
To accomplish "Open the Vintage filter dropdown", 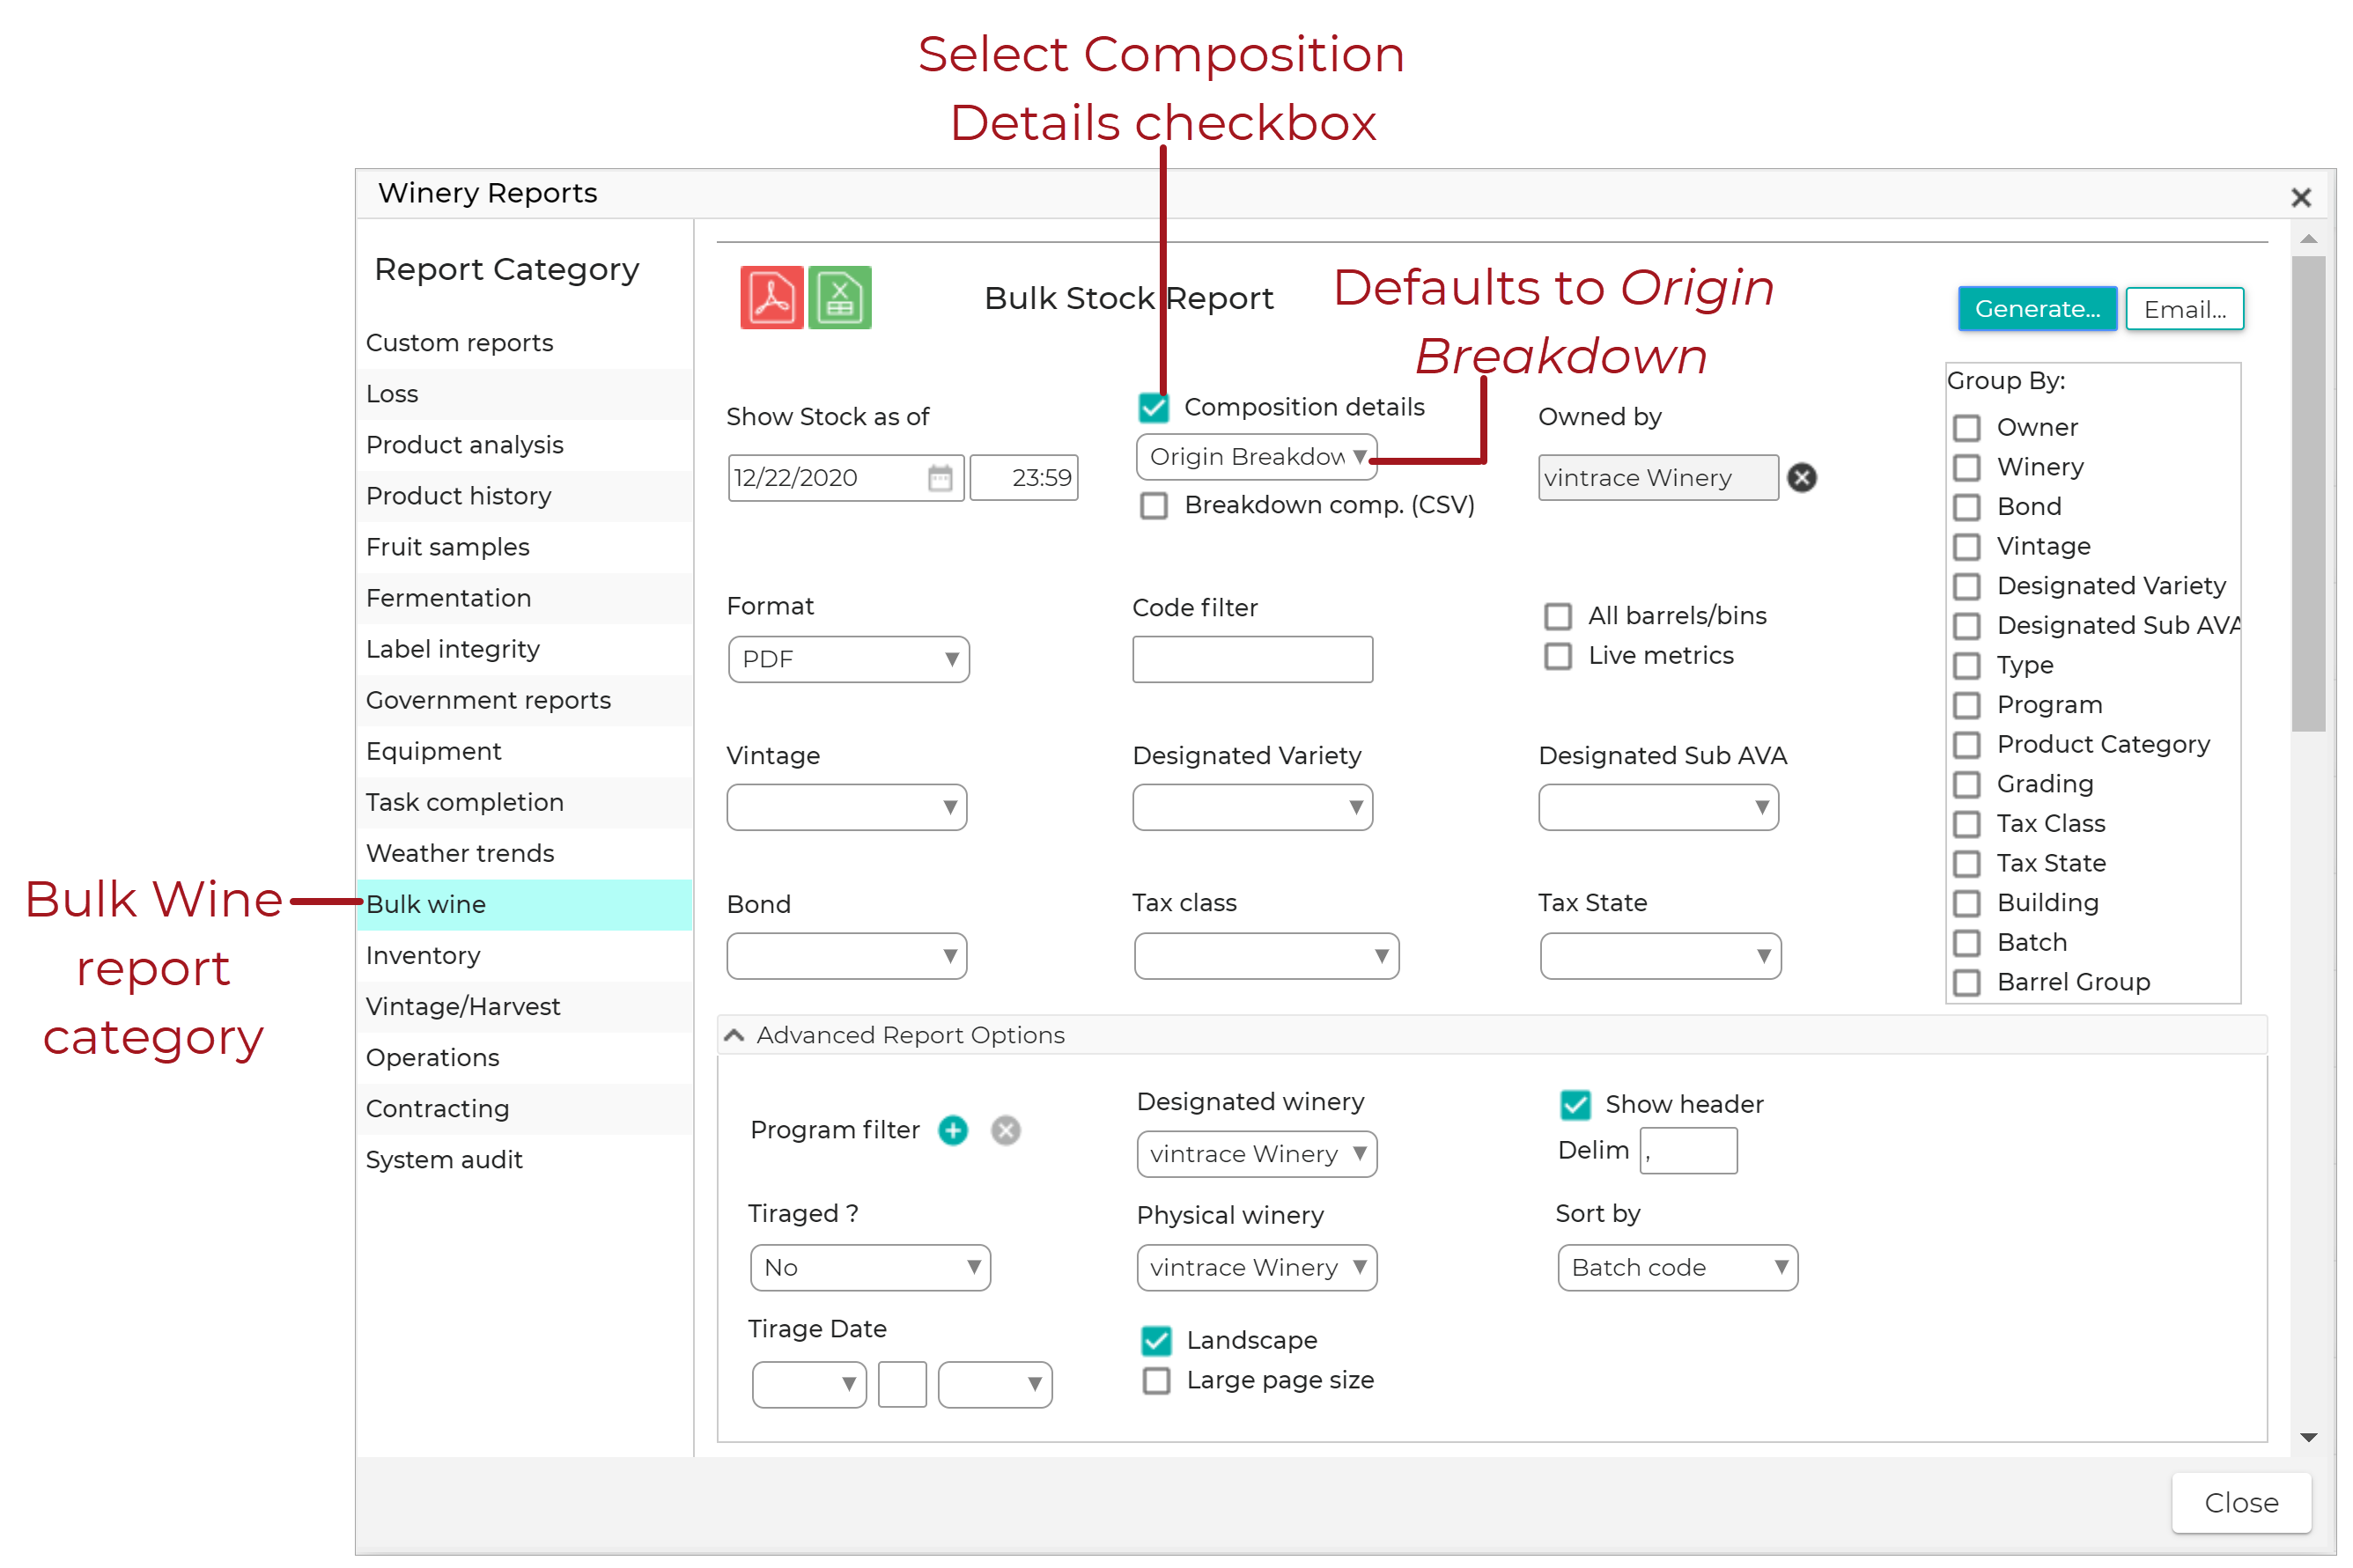I will (x=846, y=806).
